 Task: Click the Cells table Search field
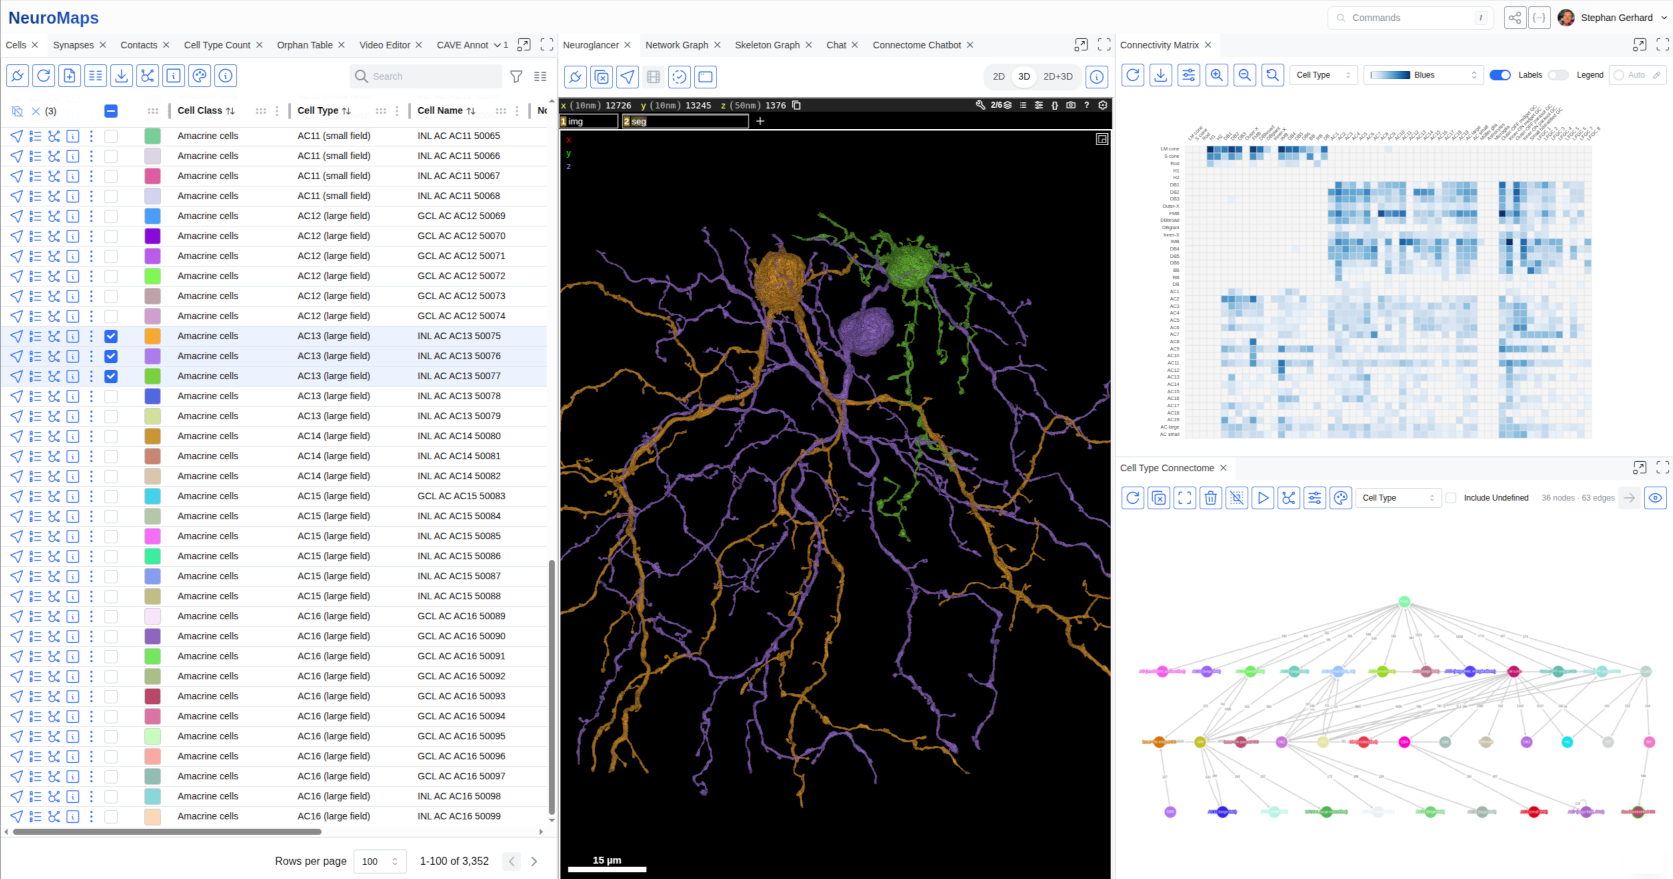coord(427,76)
